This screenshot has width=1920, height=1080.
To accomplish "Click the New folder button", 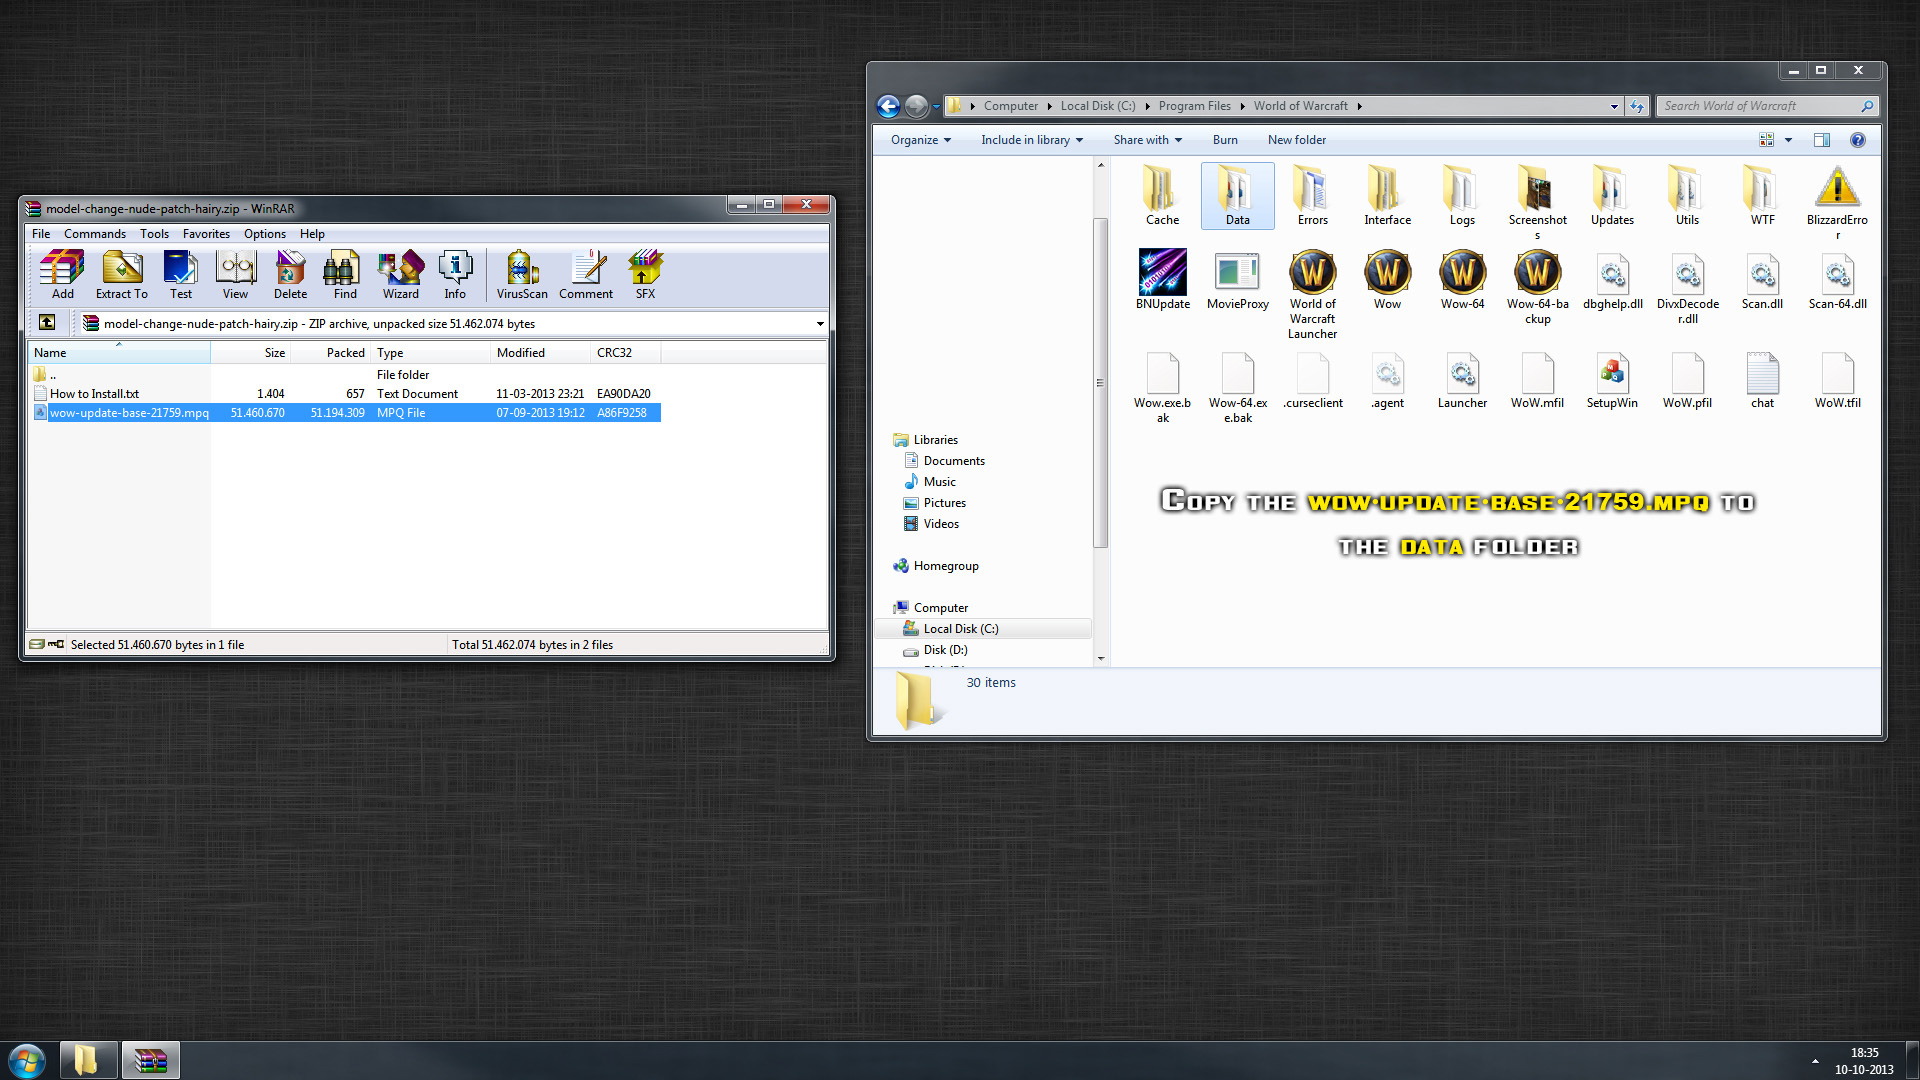I will [1297, 140].
